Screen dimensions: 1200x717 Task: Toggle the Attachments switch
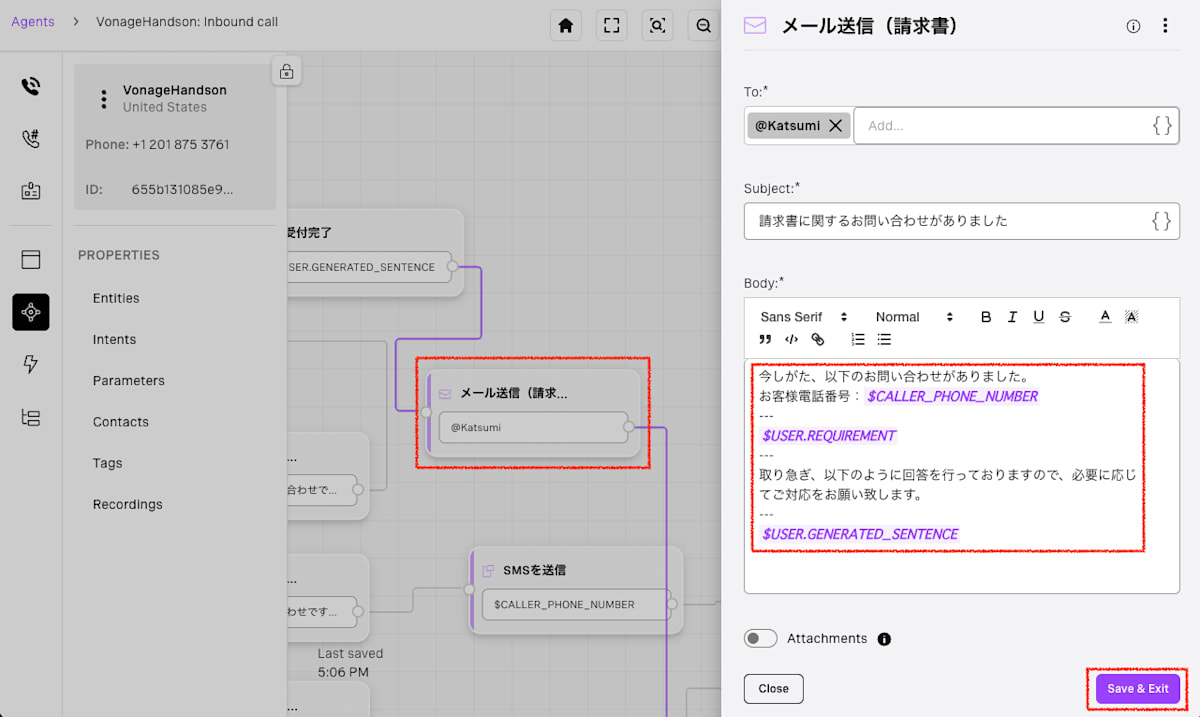pyautogui.click(x=760, y=638)
